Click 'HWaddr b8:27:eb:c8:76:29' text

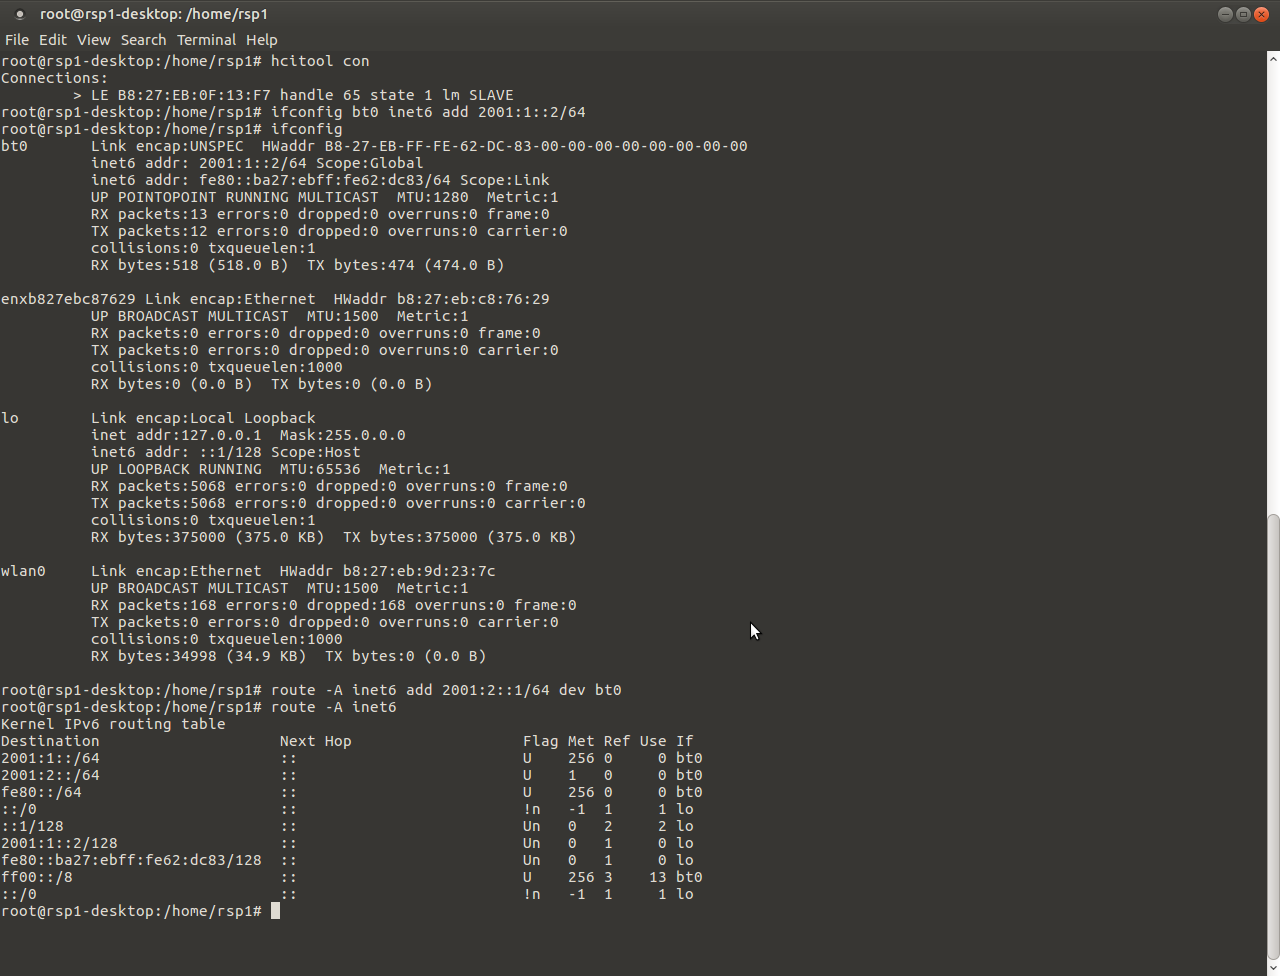(441, 299)
